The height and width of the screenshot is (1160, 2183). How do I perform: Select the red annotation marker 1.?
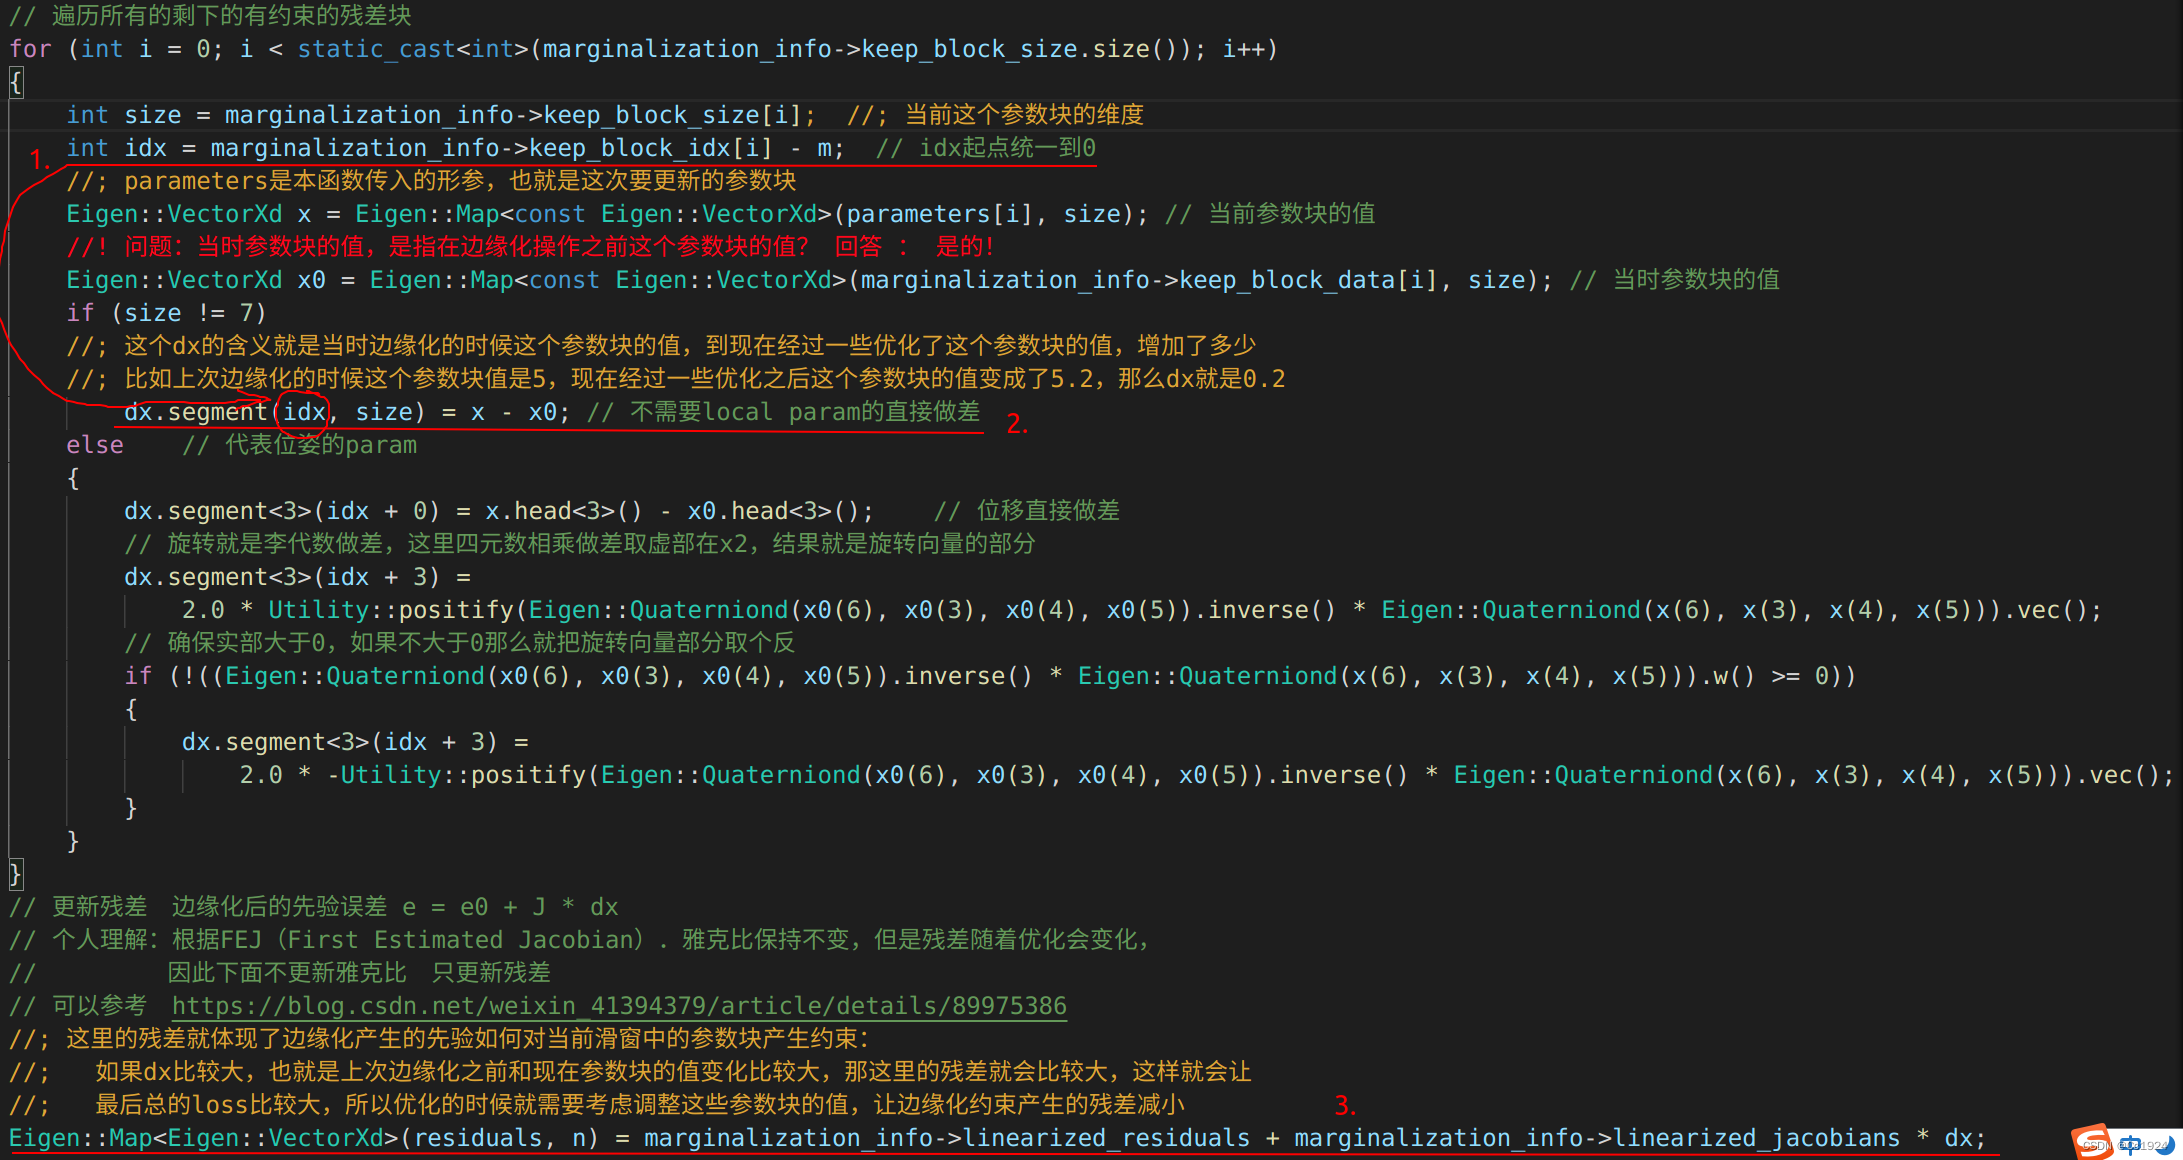tap(39, 159)
